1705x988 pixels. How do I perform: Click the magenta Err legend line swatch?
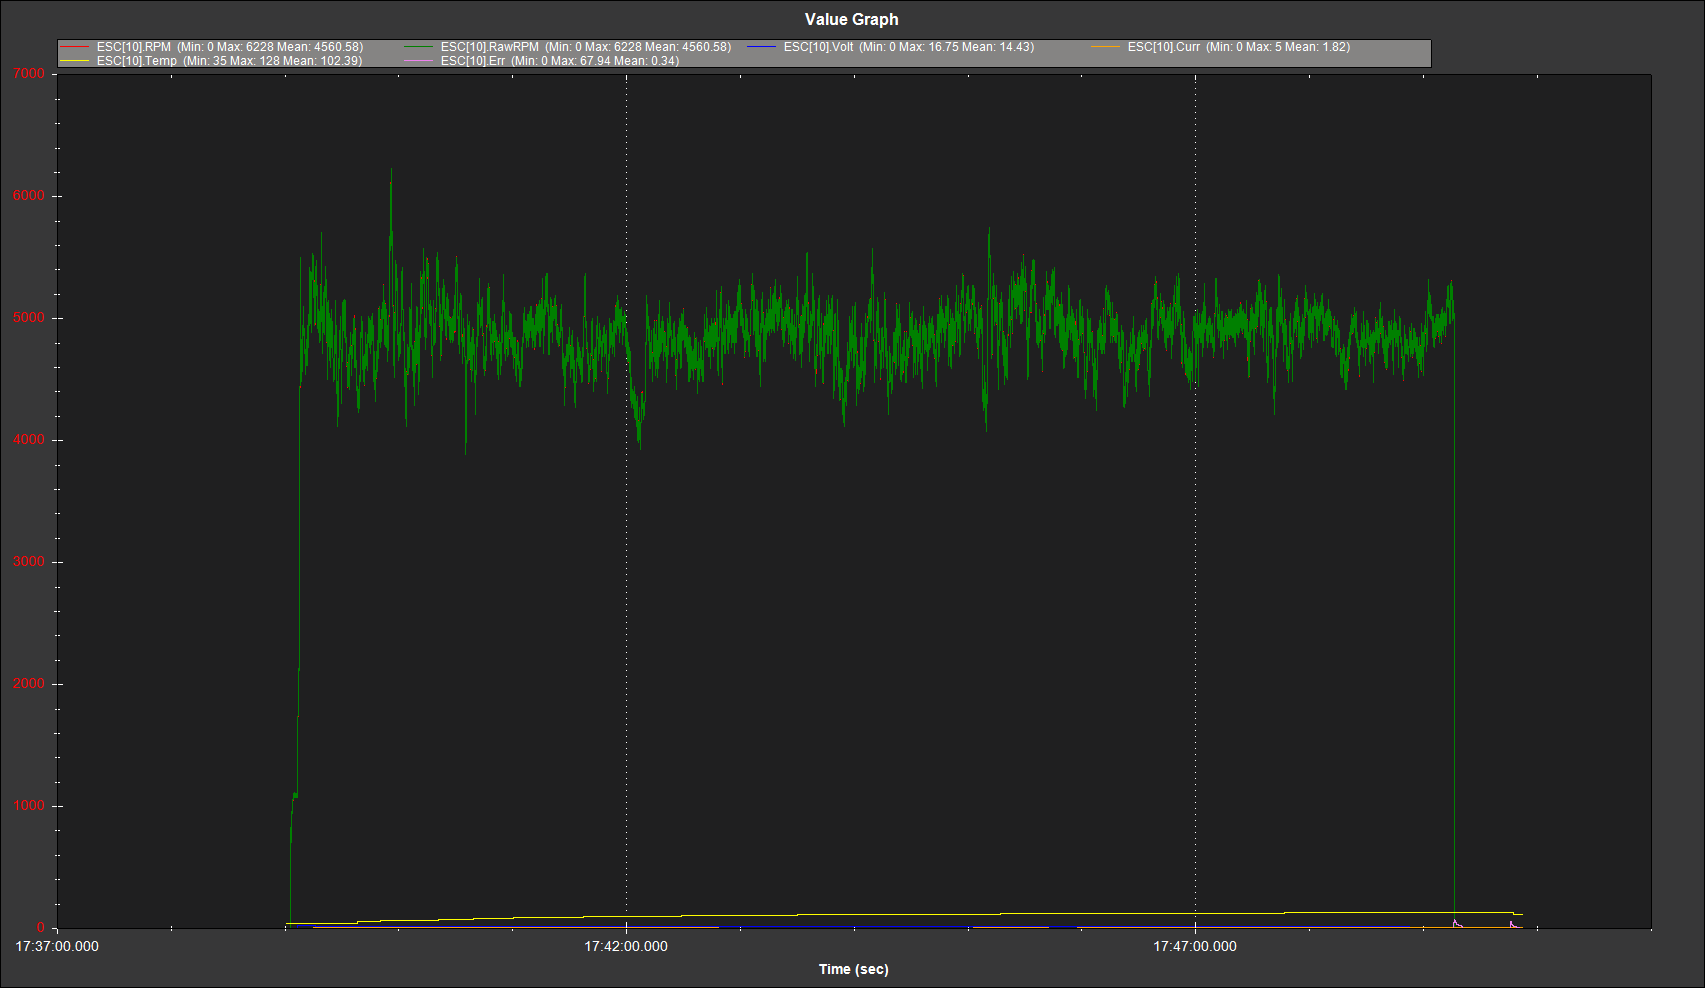[420, 61]
